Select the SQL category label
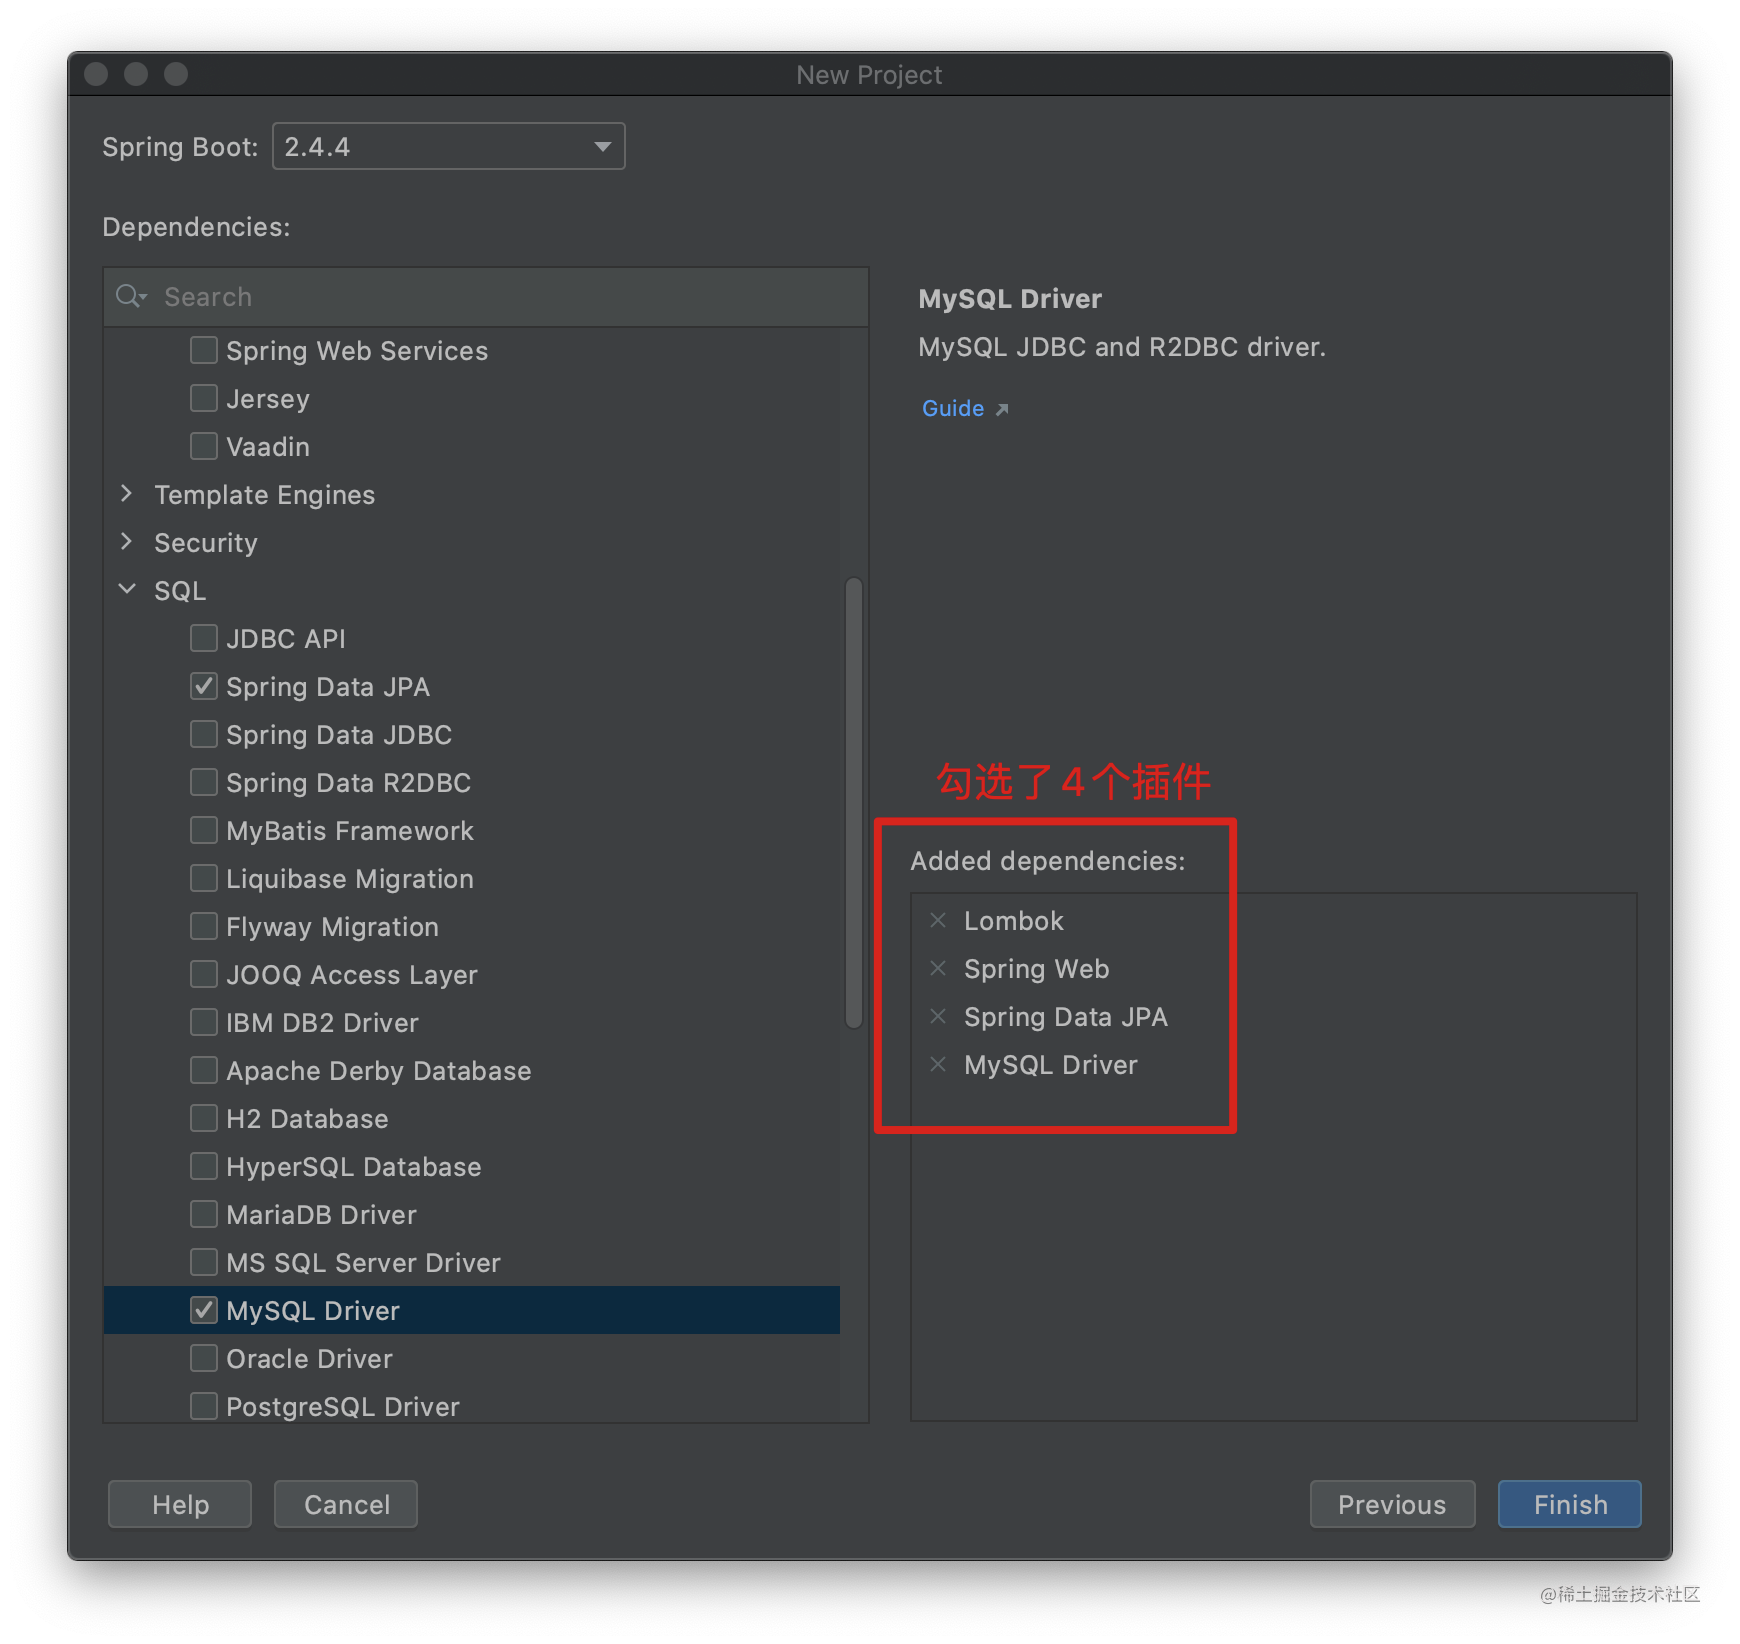Screen dimensions: 1740x1644 point(180,590)
